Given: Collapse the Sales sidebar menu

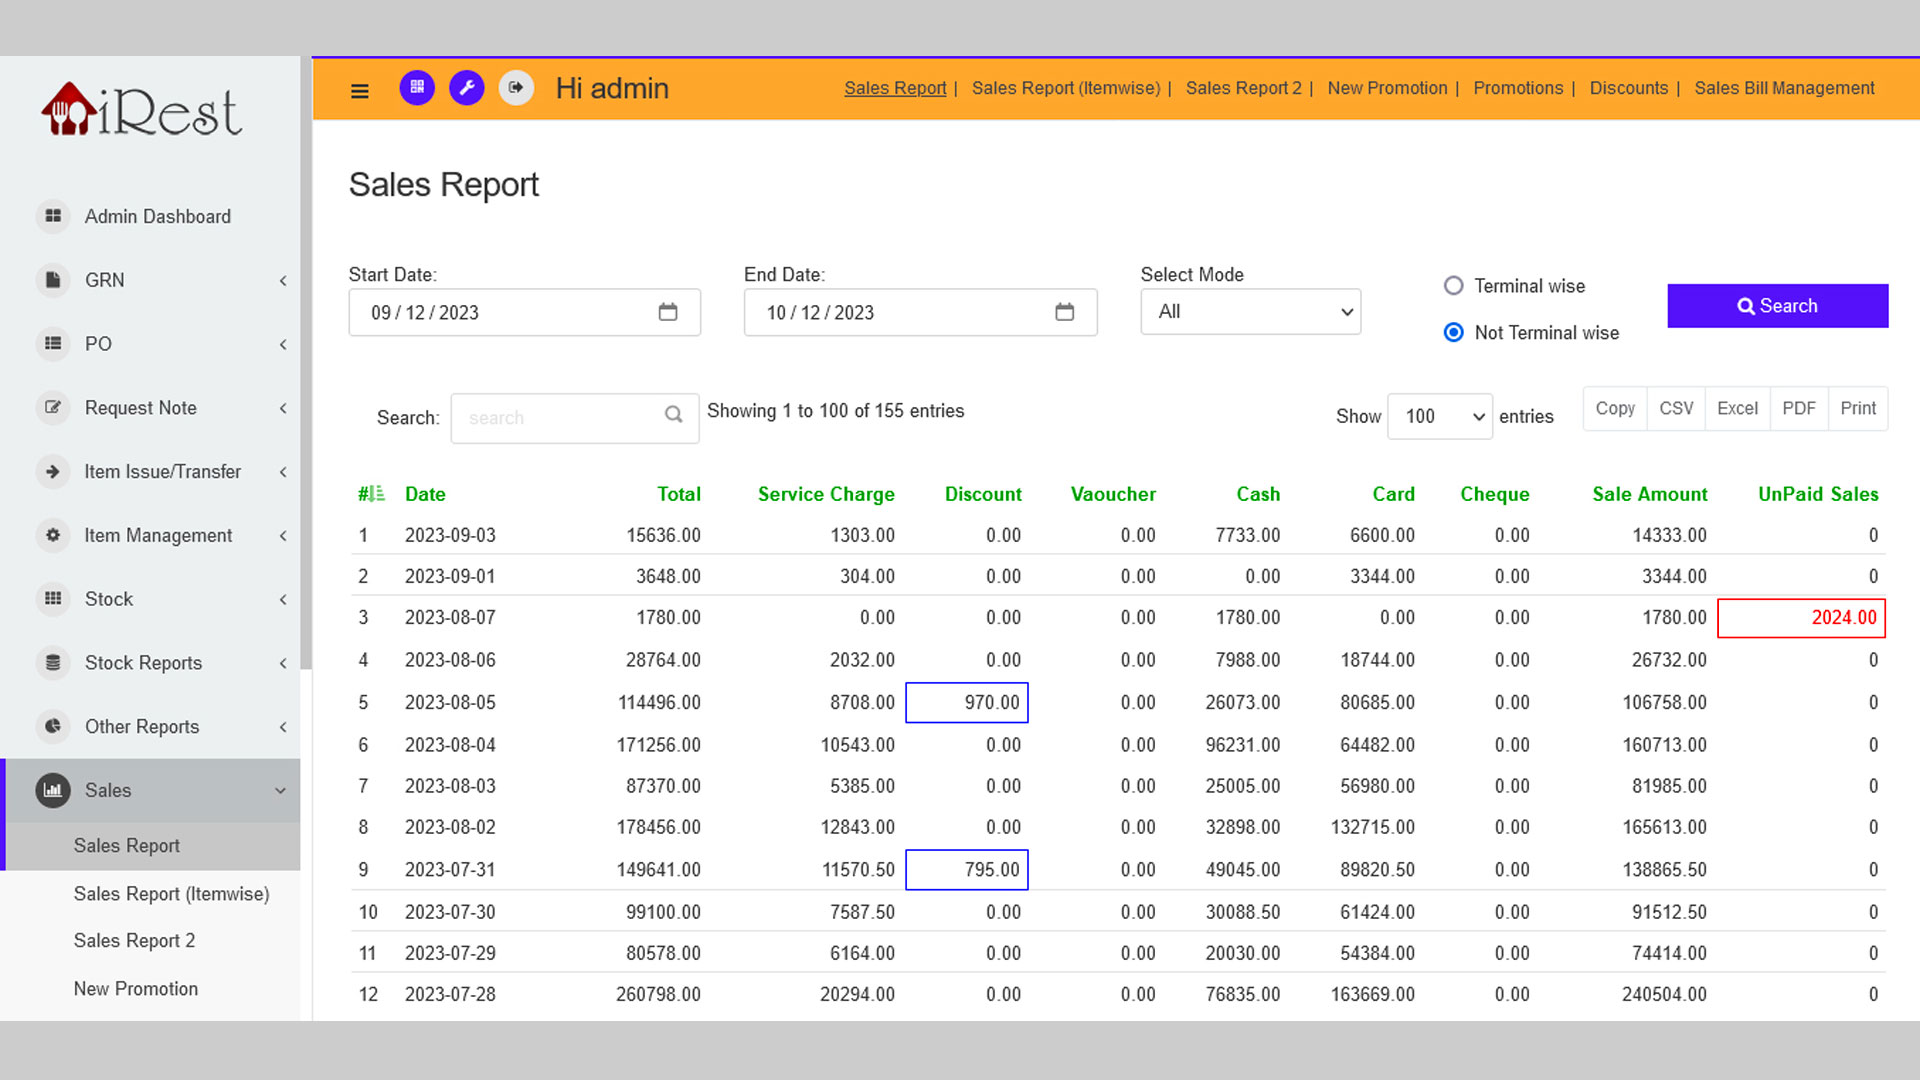Looking at the screenshot, I should click(x=280, y=791).
